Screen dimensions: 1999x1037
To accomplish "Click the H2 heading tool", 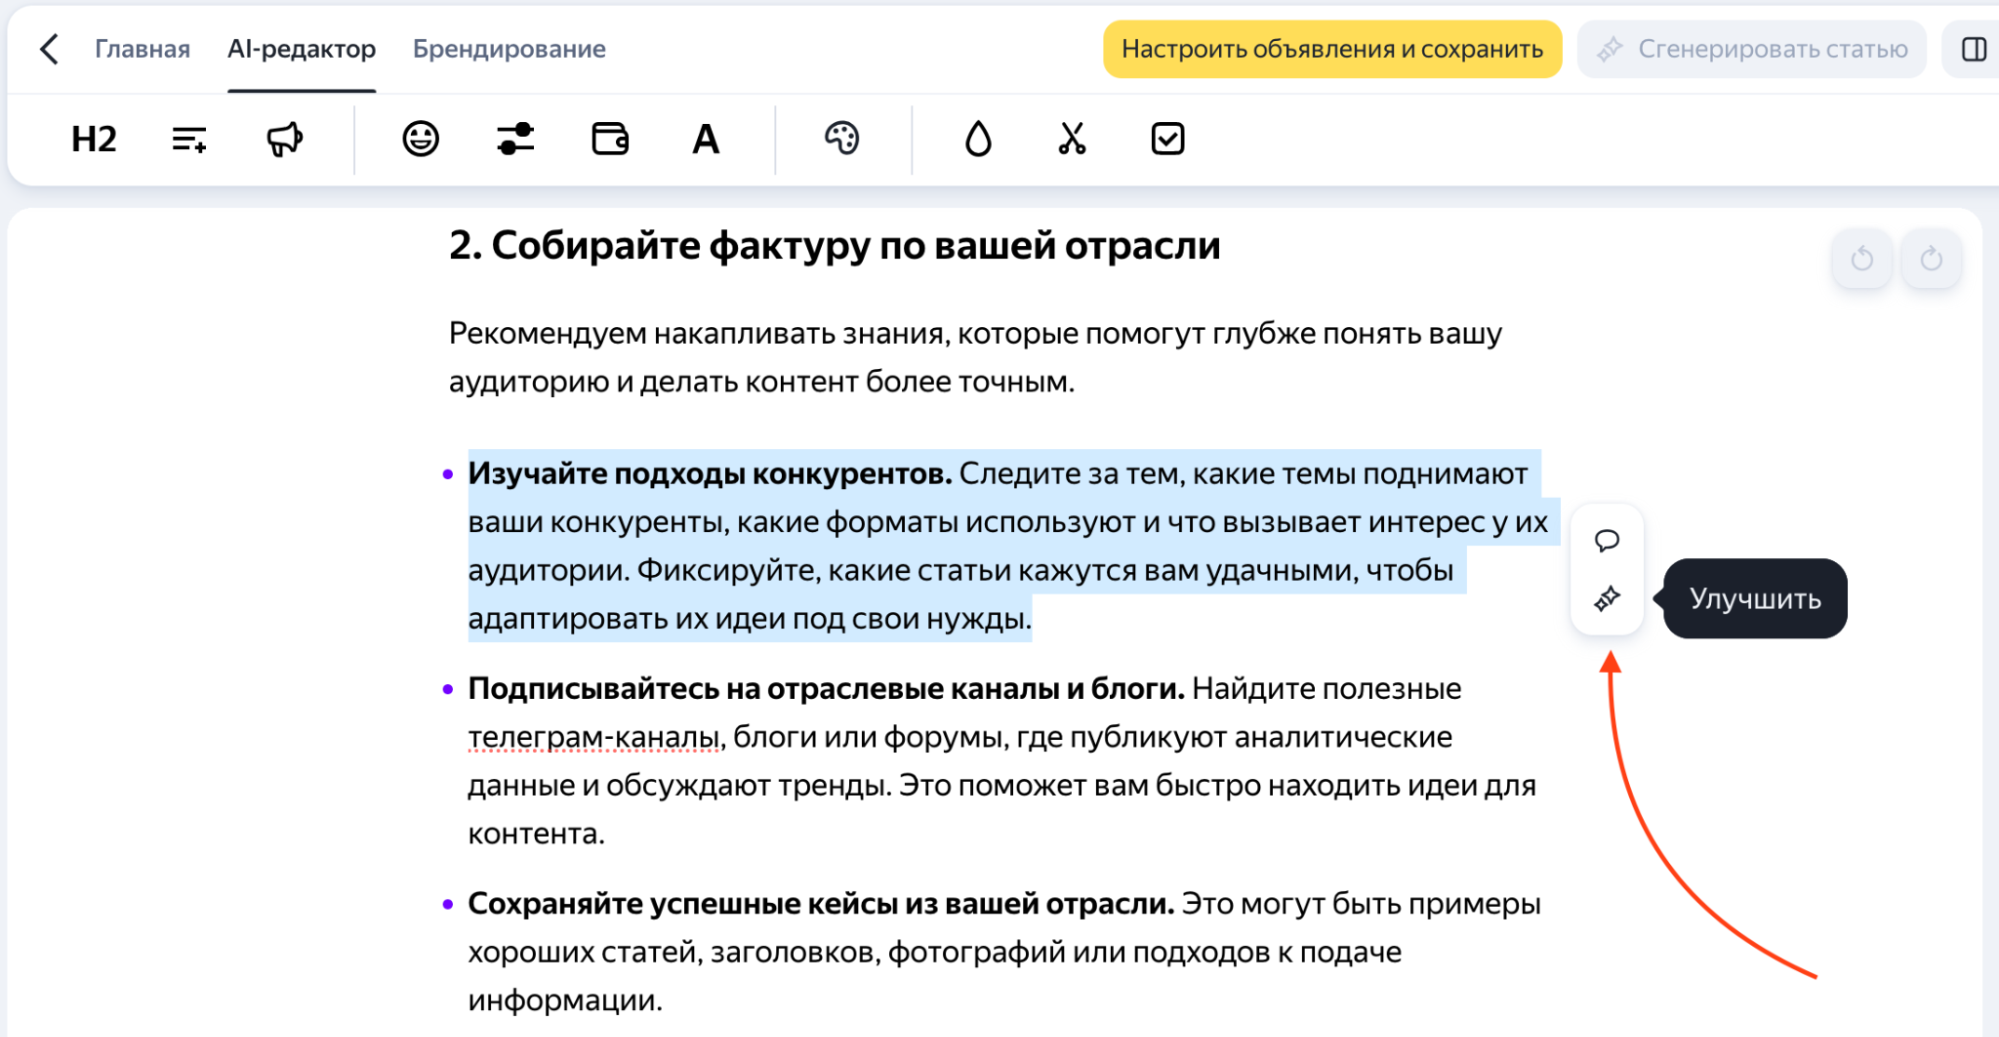I will [94, 139].
